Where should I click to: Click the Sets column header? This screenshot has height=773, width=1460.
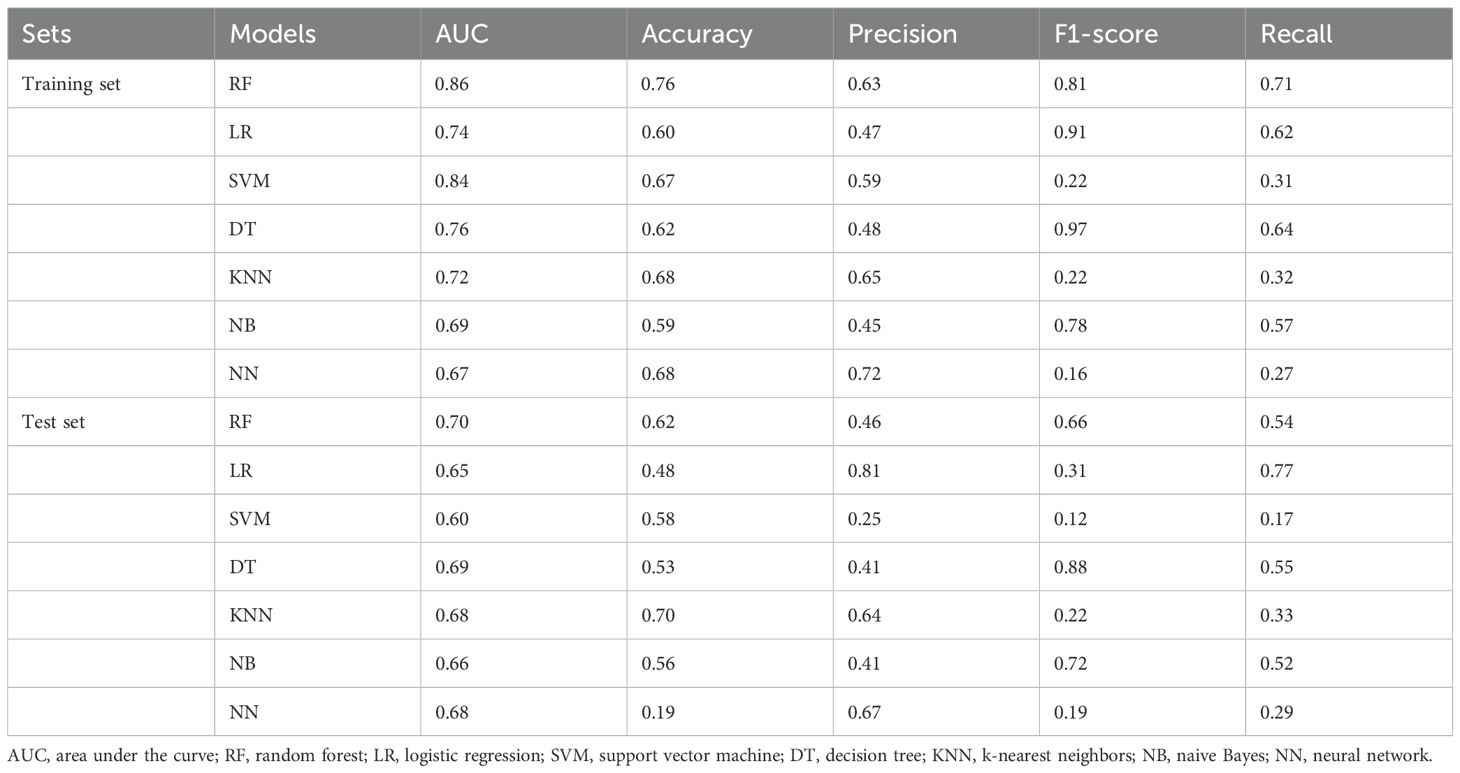(45, 34)
